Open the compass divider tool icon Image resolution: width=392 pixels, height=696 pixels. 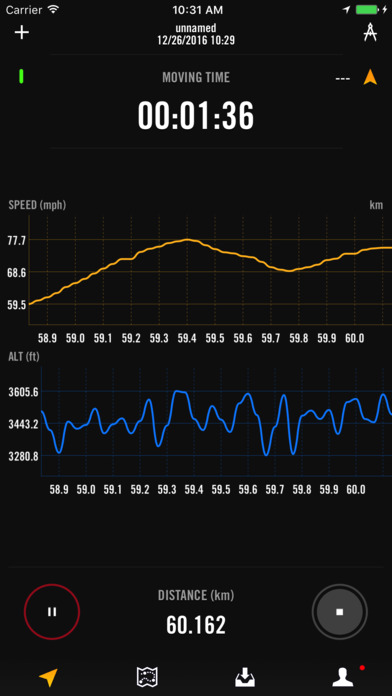tap(370, 32)
